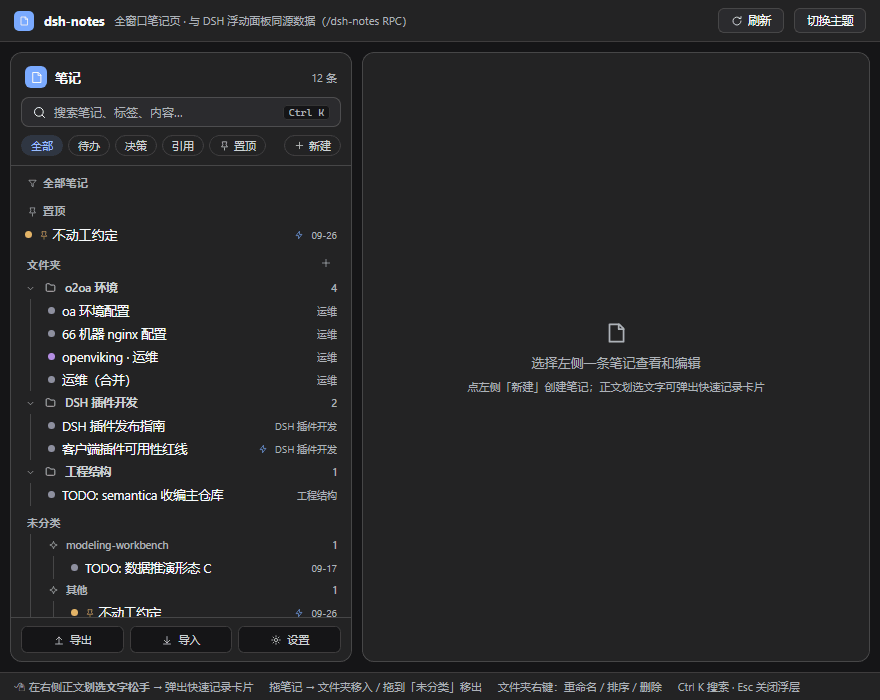Select the 决策 filter tab

136,146
